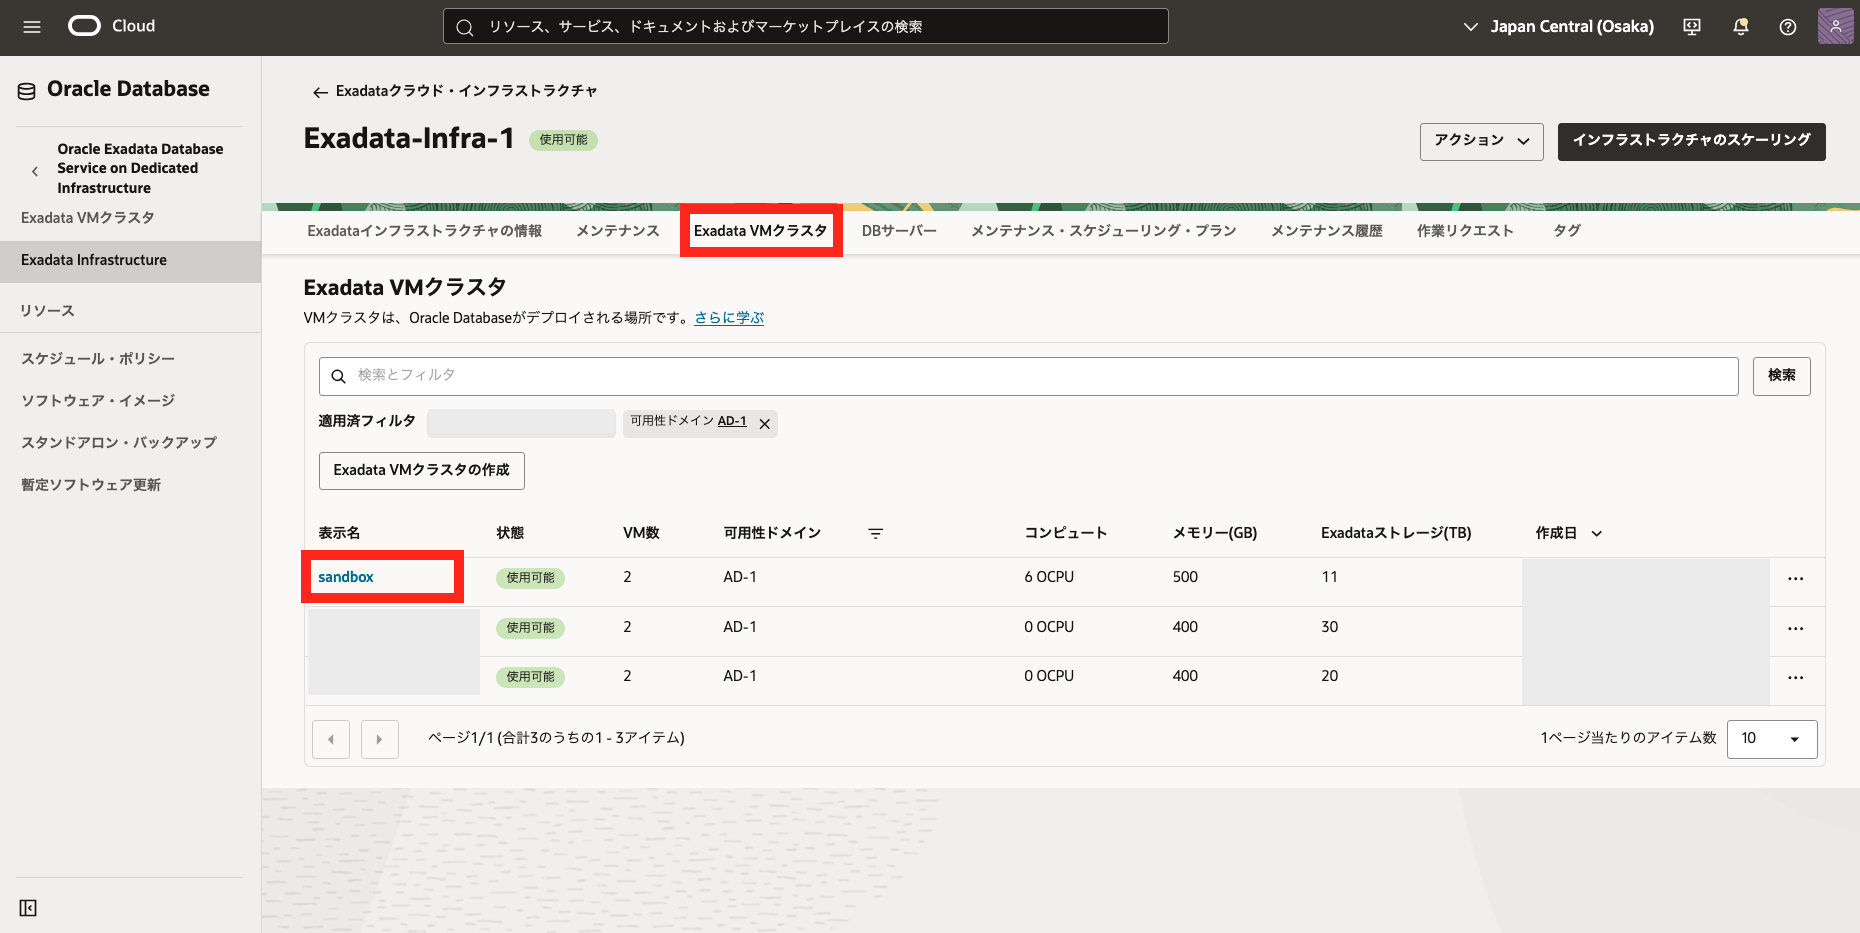This screenshot has height=933, width=1860.
Task: Click the filter icon beside 可用性ドメイン column
Action: coord(875,534)
